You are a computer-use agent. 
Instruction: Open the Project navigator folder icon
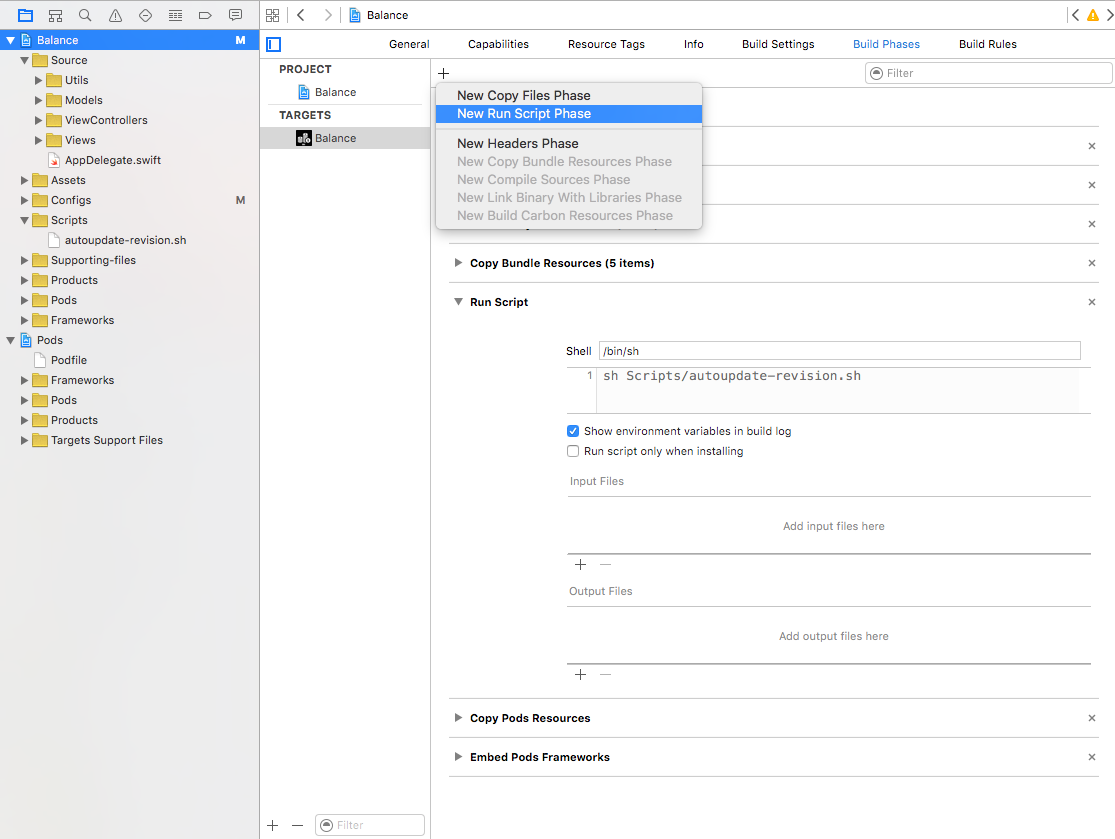click(26, 15)
